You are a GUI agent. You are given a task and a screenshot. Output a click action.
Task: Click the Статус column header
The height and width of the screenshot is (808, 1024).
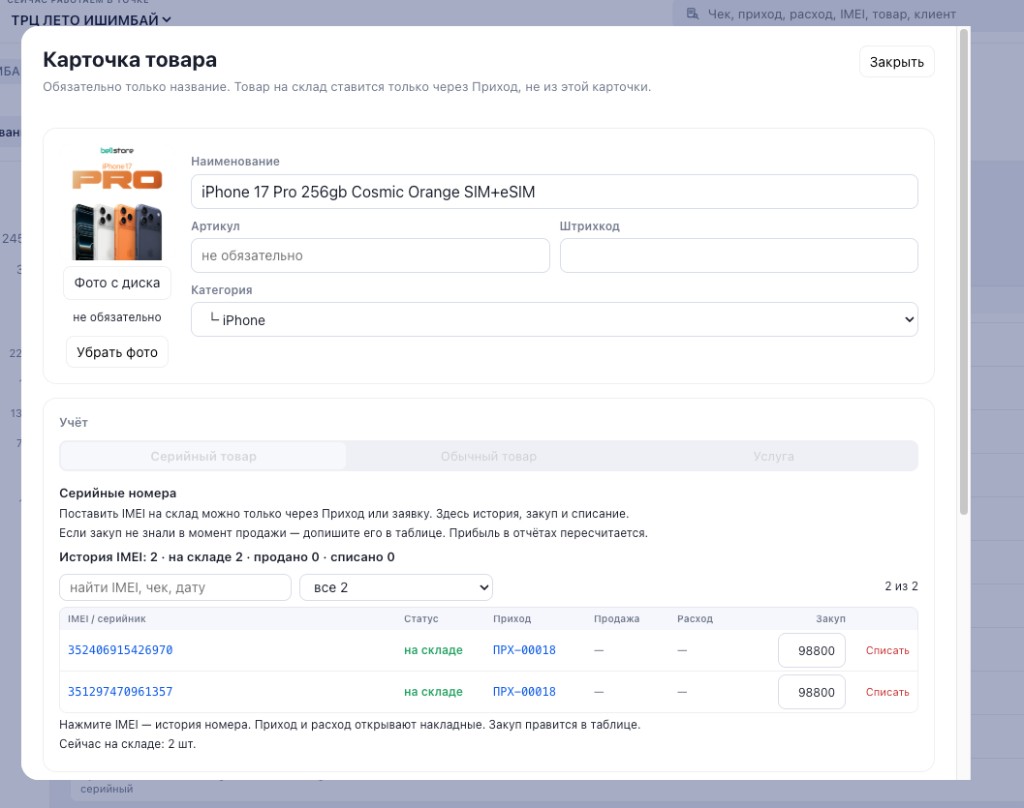click(x=421, y=619)
